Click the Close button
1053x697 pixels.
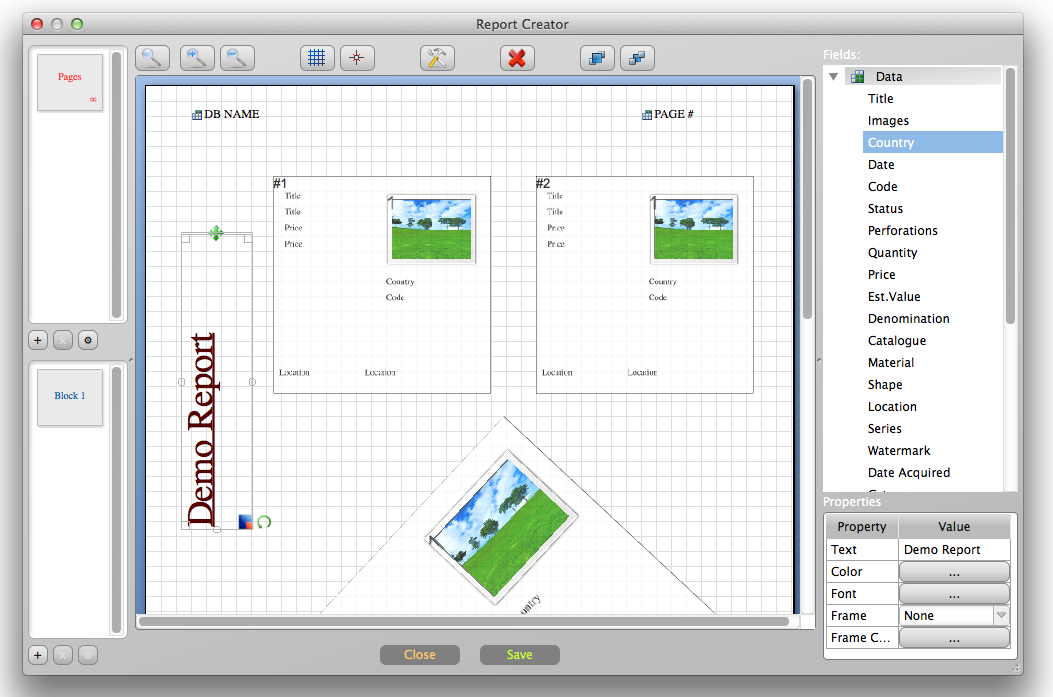pos(420,655)
